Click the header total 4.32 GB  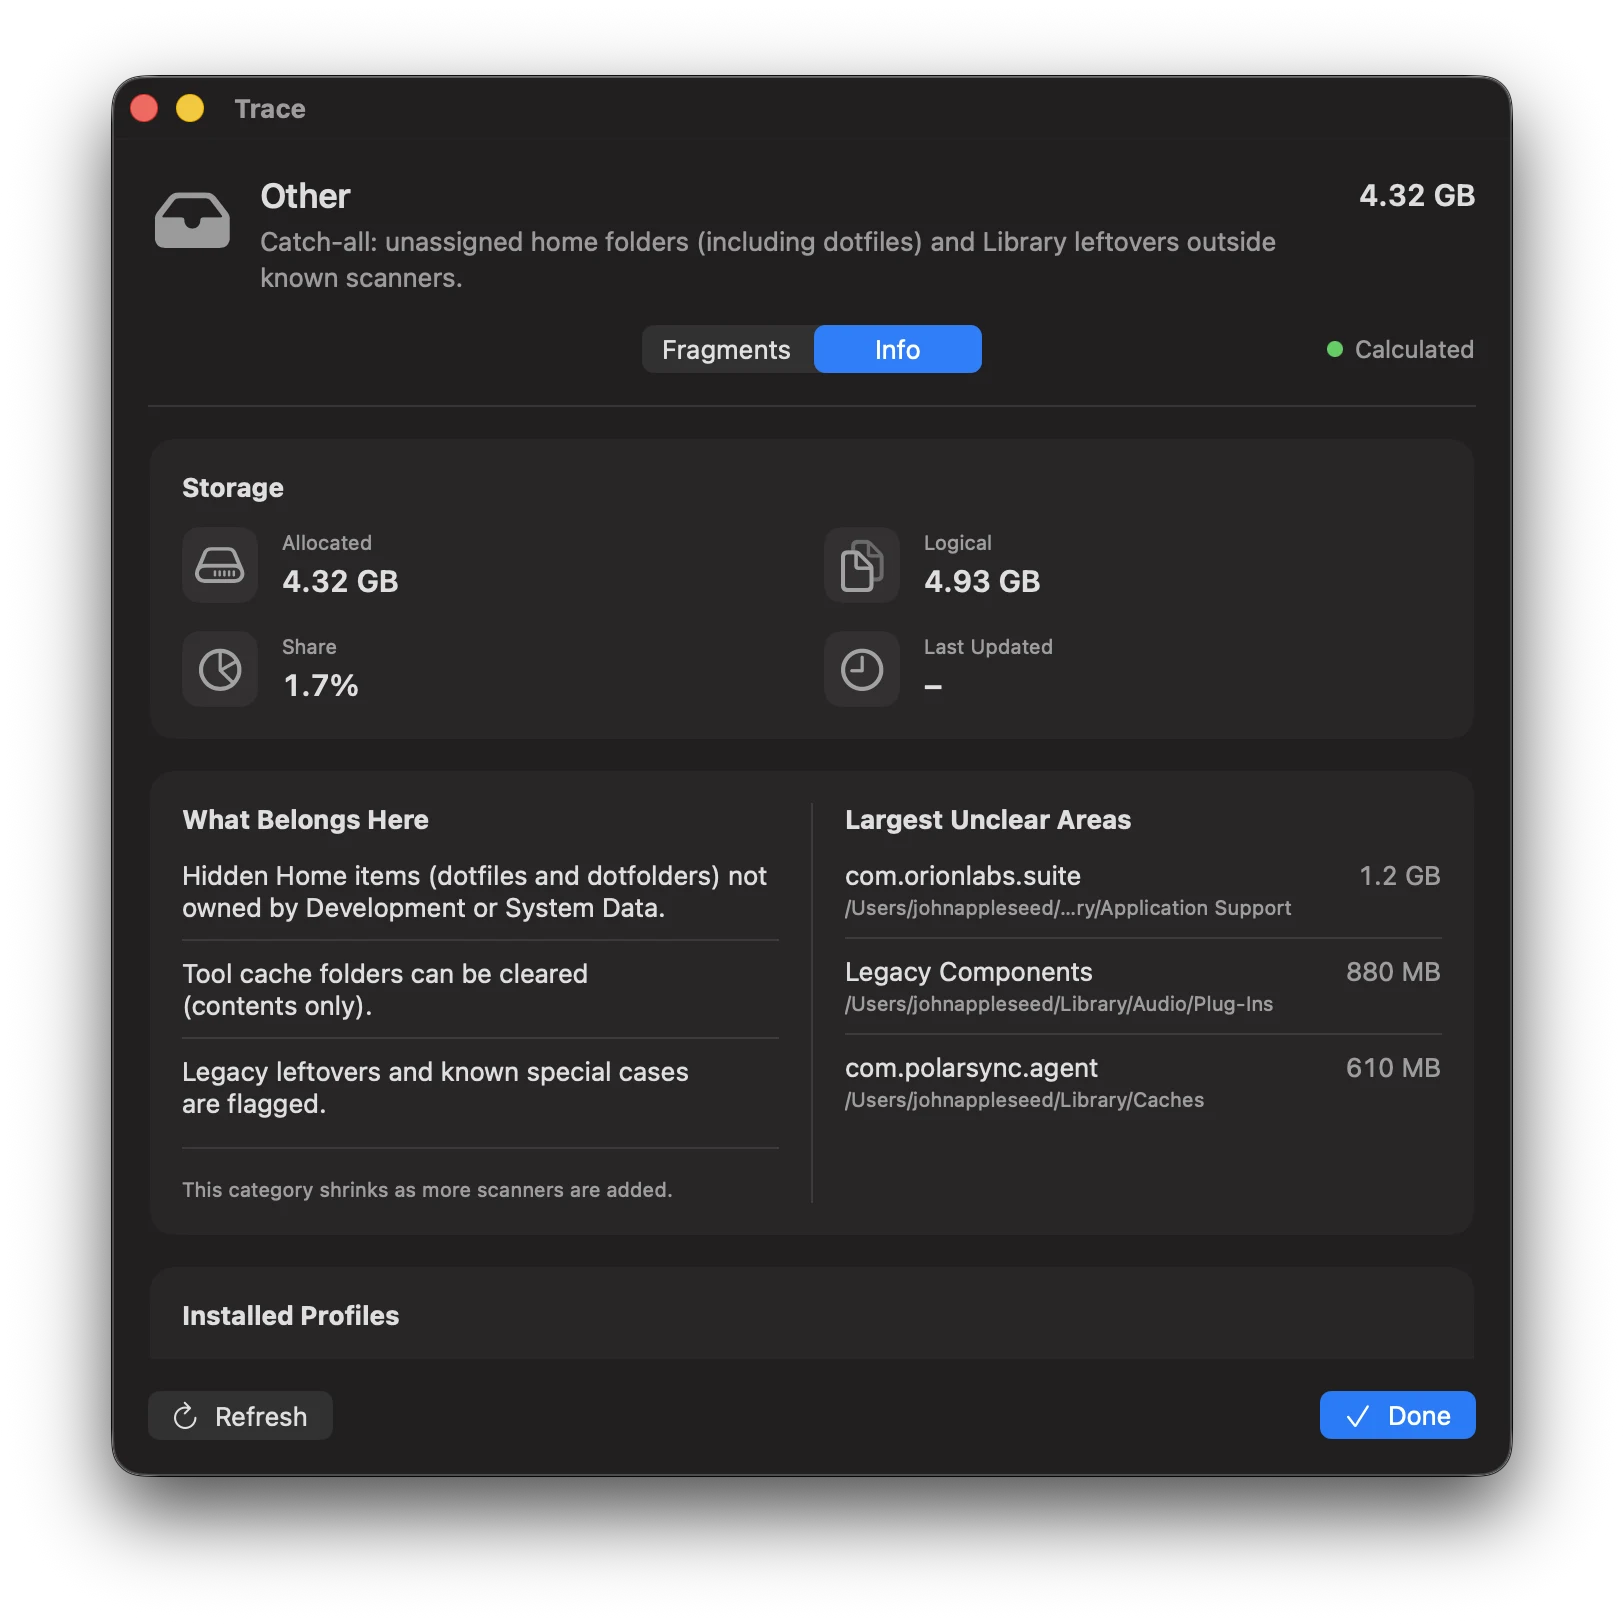[x=1417, y=195]
